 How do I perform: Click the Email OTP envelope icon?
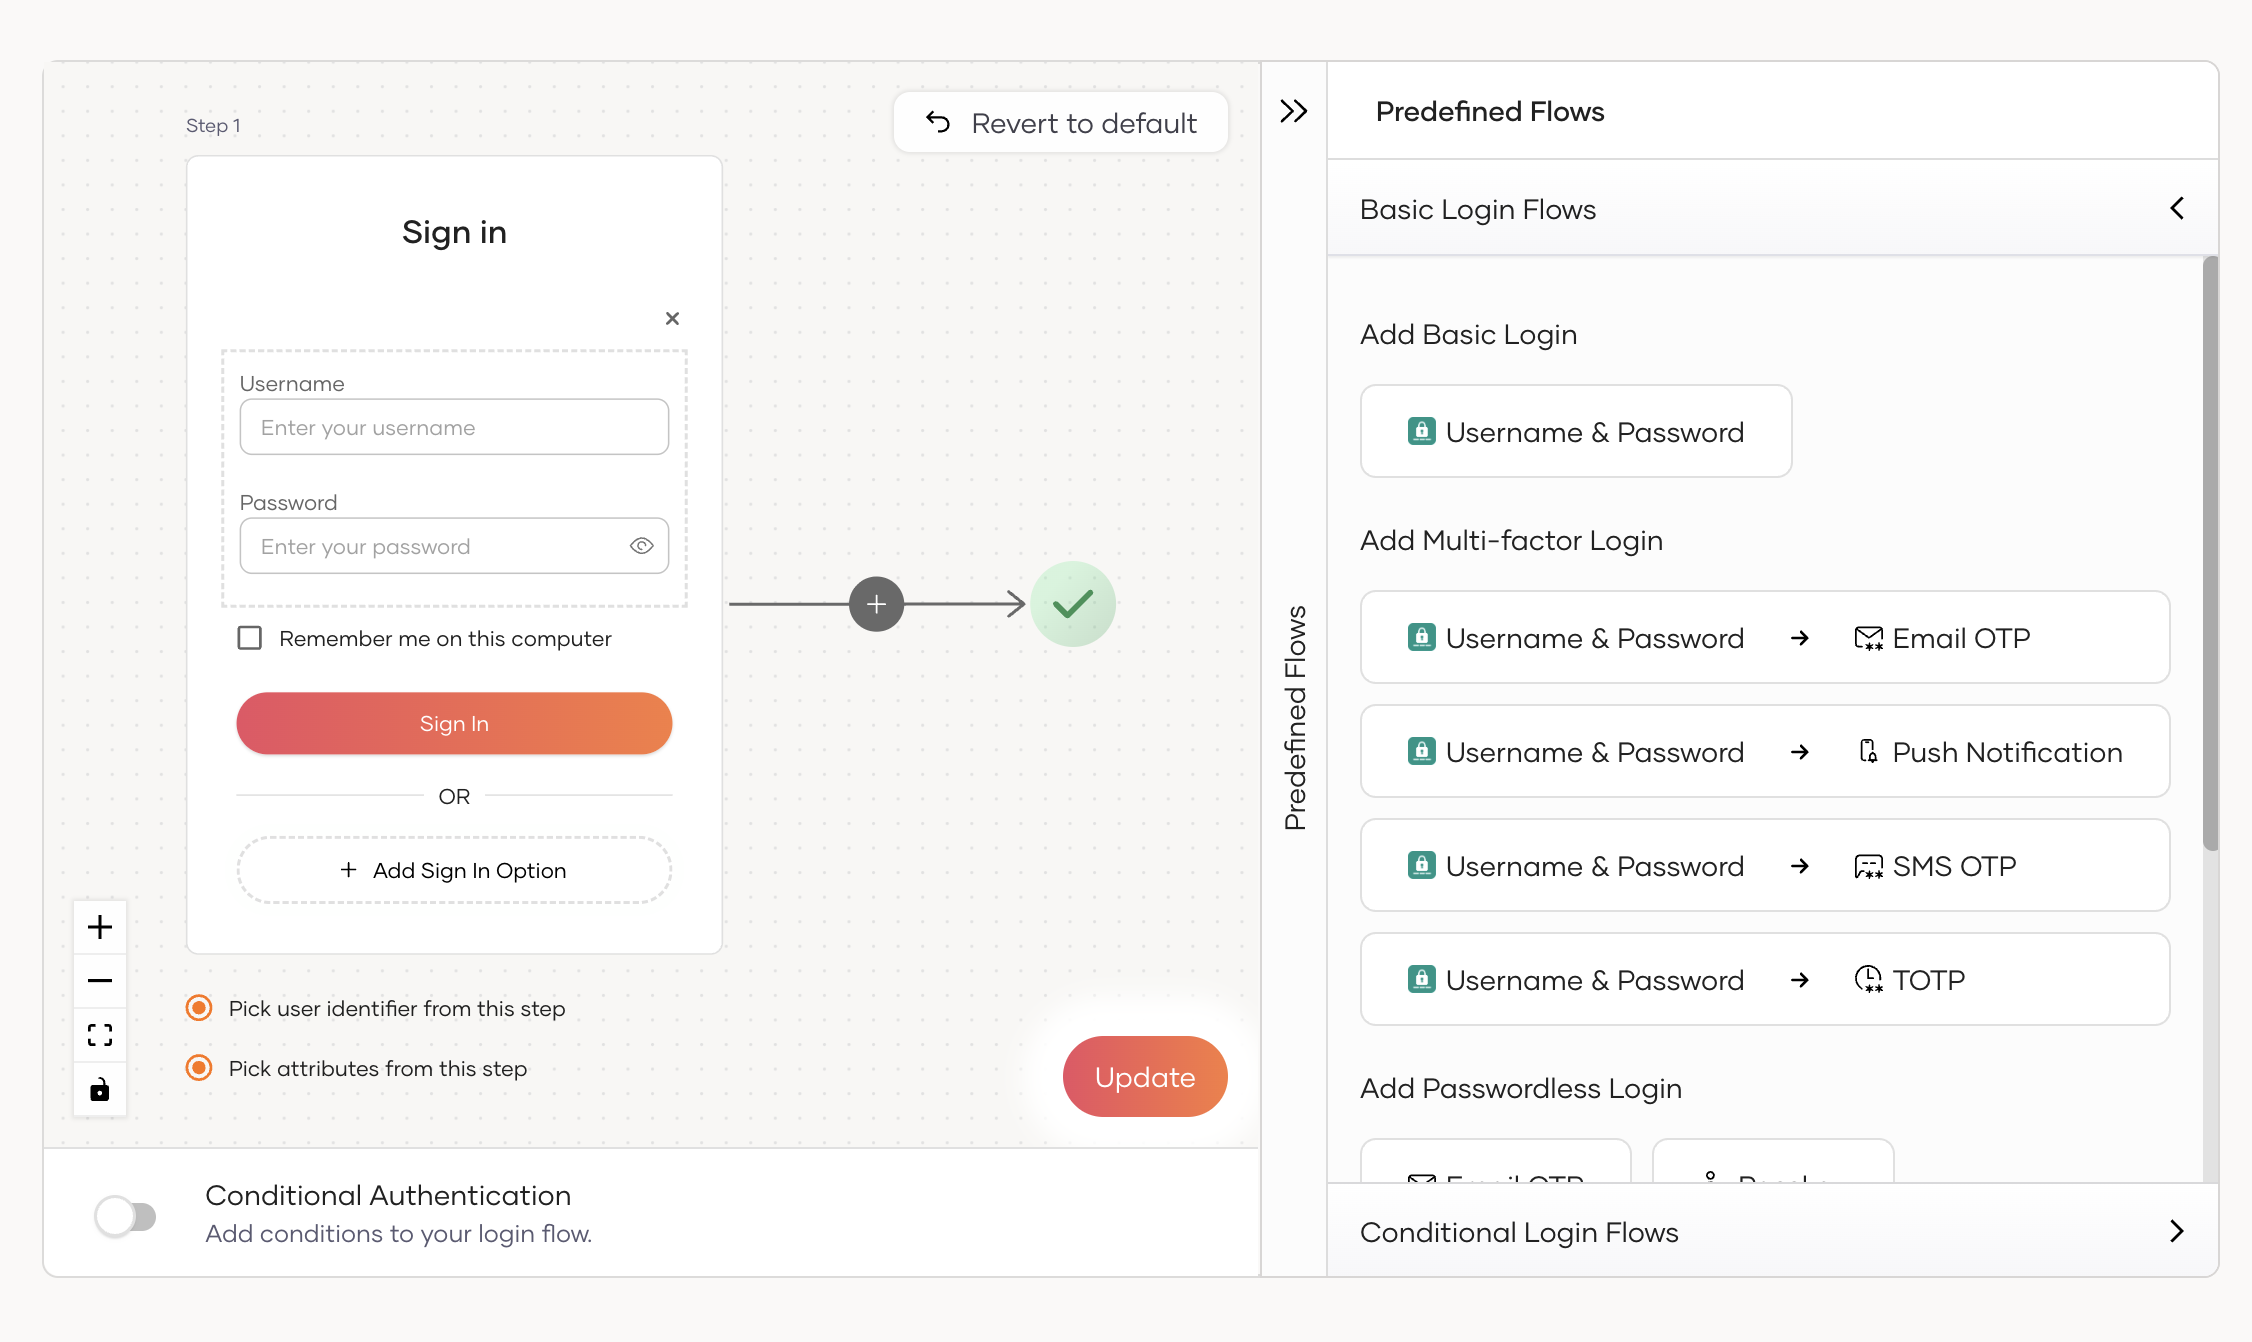pos(1868,638)
